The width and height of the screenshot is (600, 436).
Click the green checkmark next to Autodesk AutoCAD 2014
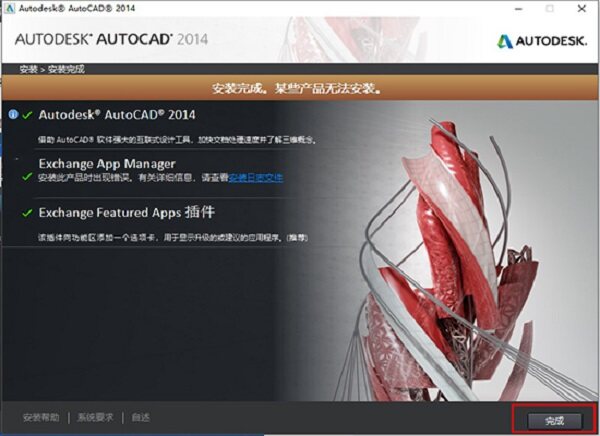(x=27, y=115)
